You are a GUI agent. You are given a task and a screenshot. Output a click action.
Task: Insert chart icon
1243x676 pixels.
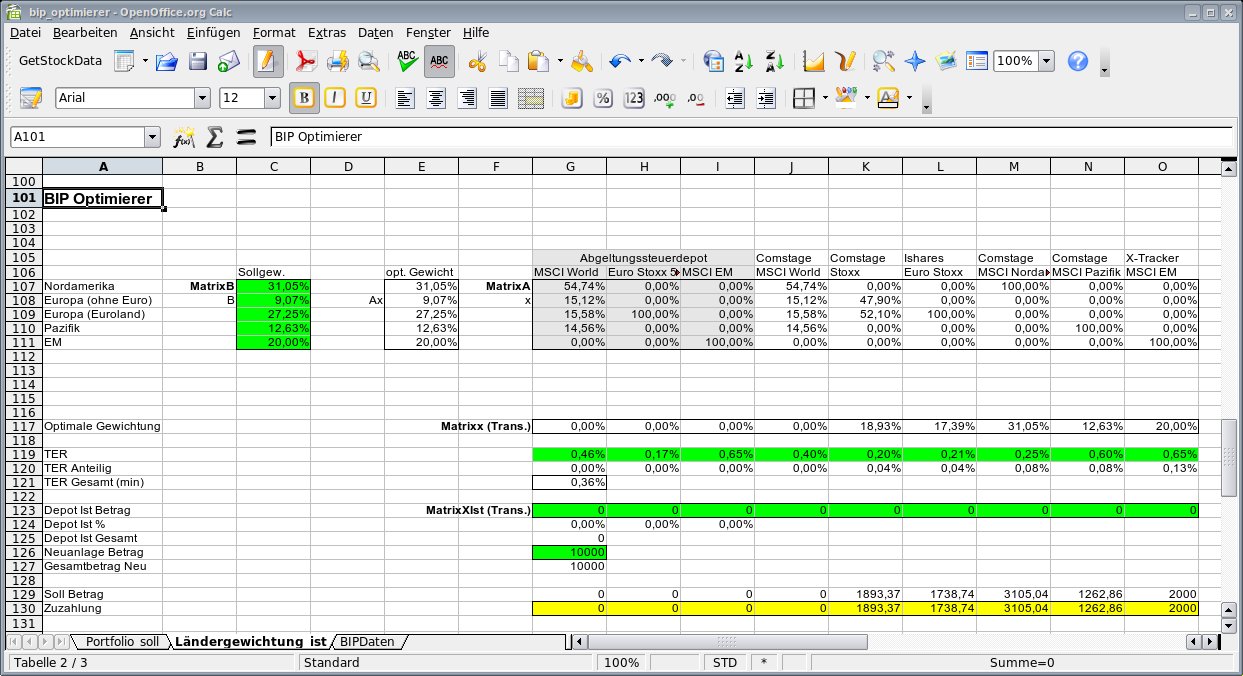tap(814, 61)
